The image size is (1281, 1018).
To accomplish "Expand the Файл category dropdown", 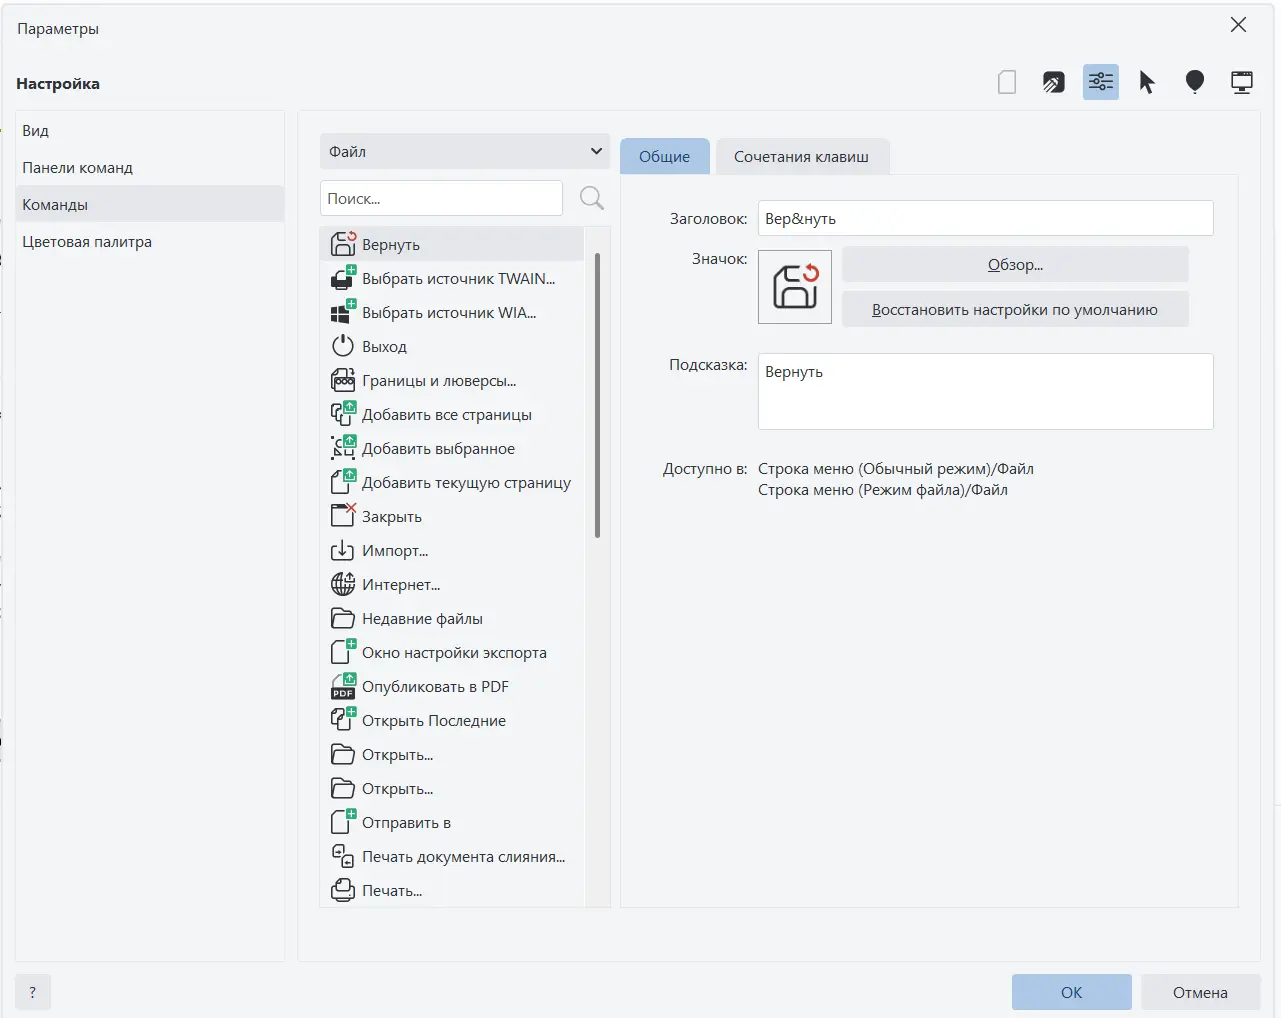I will tap(465, 152).
